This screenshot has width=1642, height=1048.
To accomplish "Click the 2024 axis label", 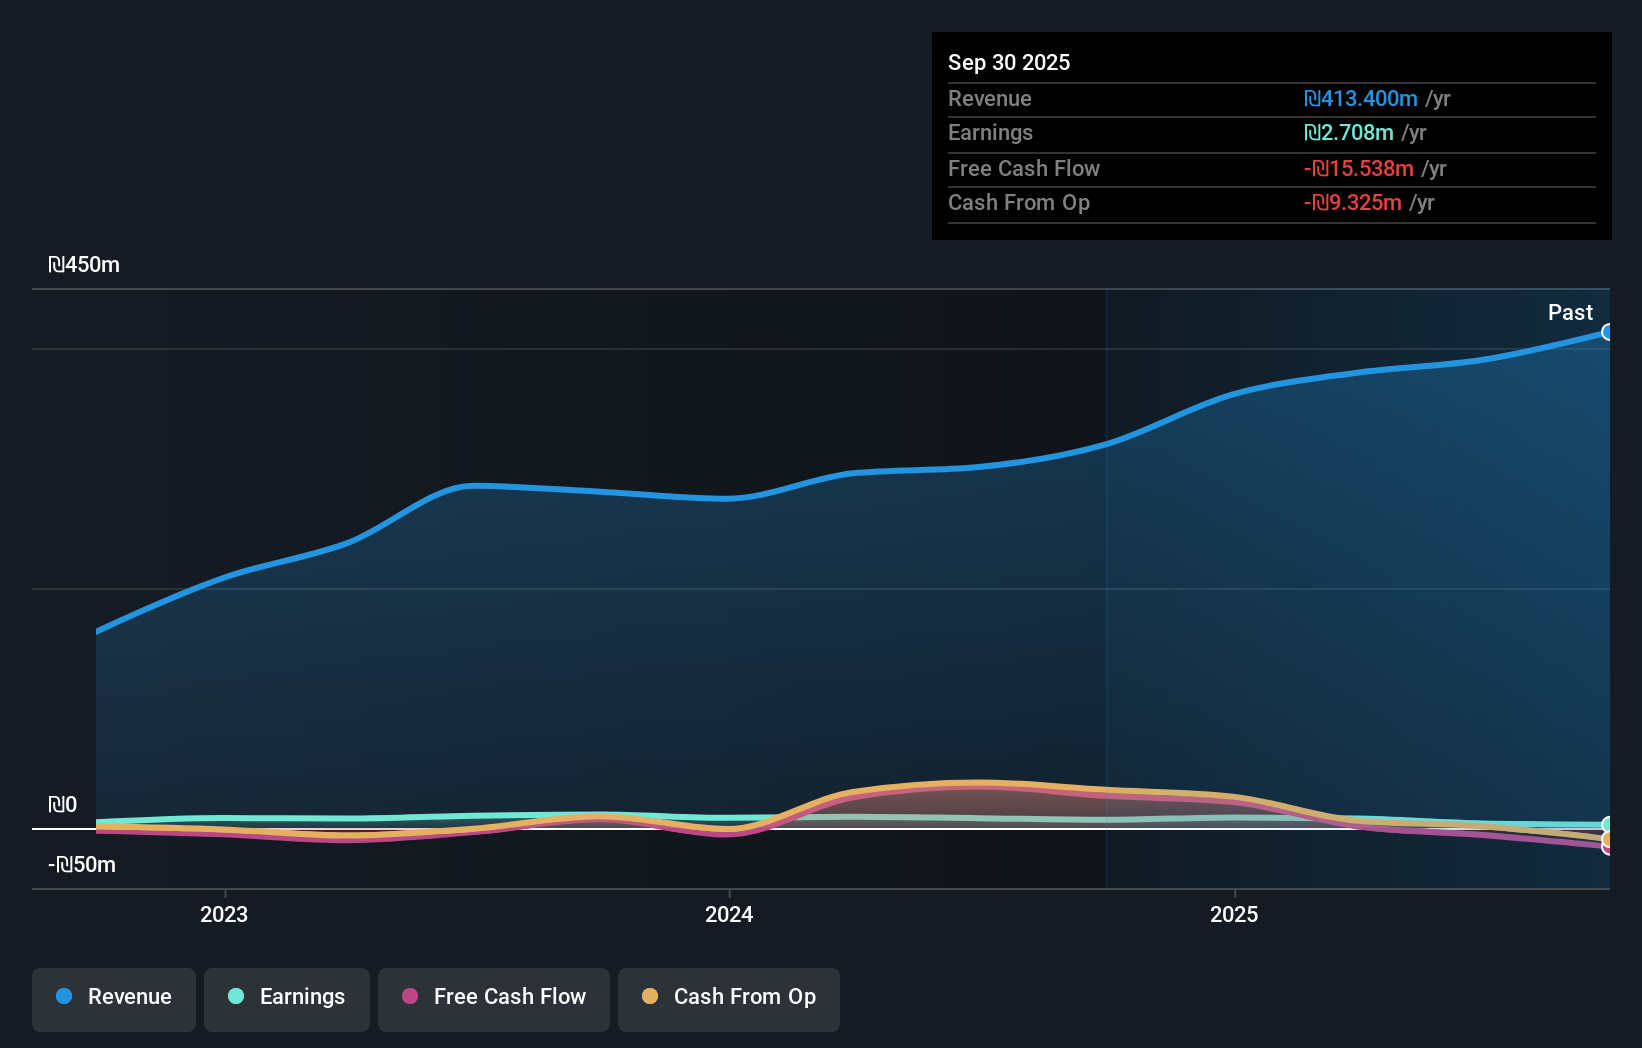I will click(x=729, y=914).
